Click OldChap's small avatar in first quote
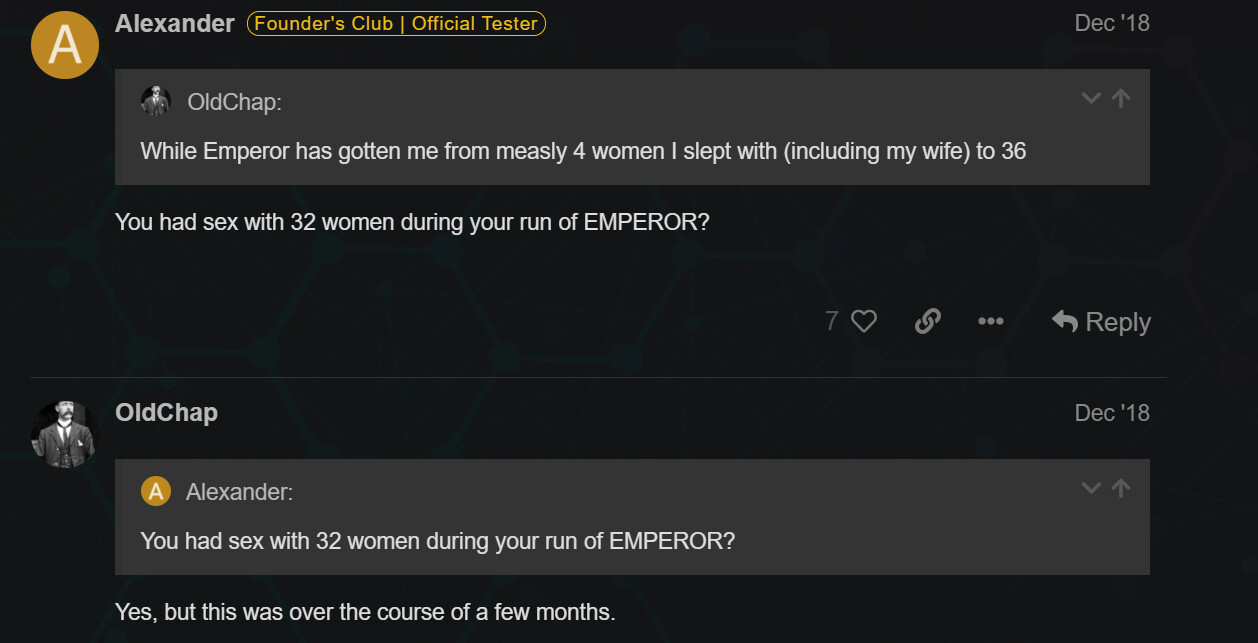The width and height of the screenshot is (1258, 643). pos(155,101)
